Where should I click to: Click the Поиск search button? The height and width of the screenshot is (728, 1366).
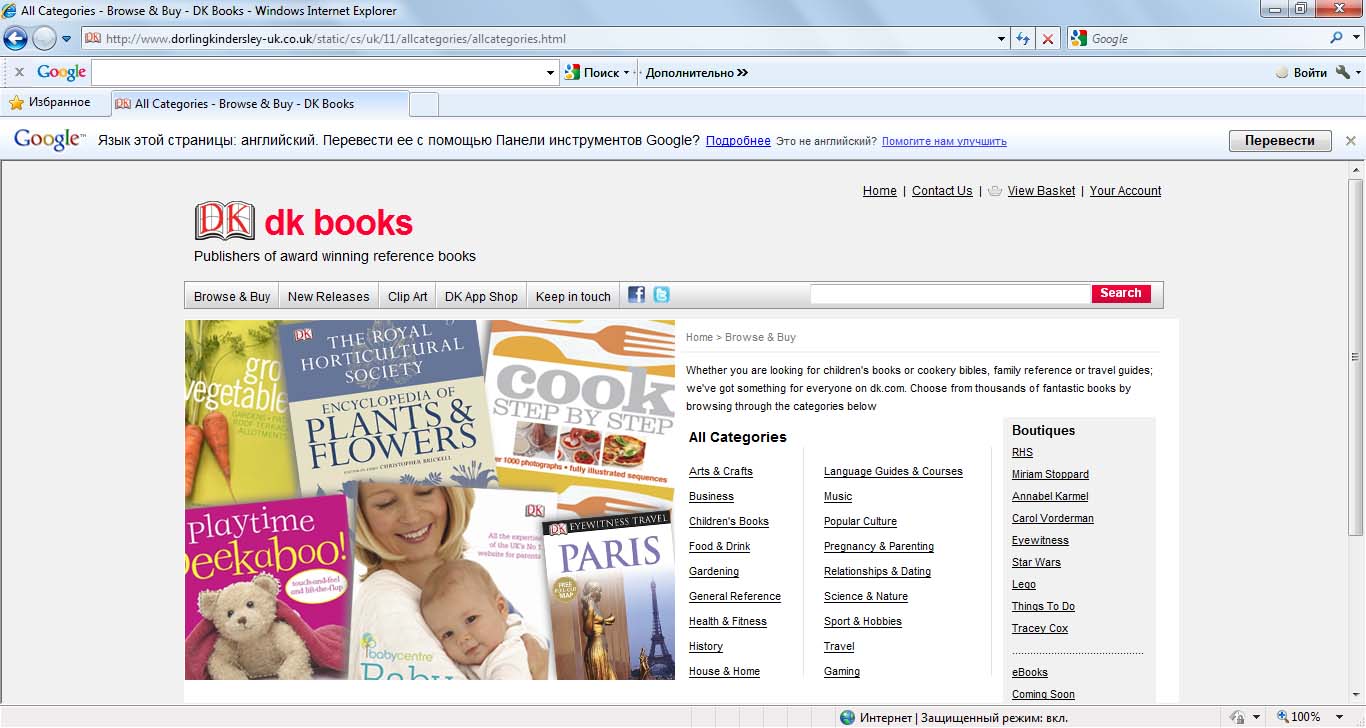coord(592,72)
